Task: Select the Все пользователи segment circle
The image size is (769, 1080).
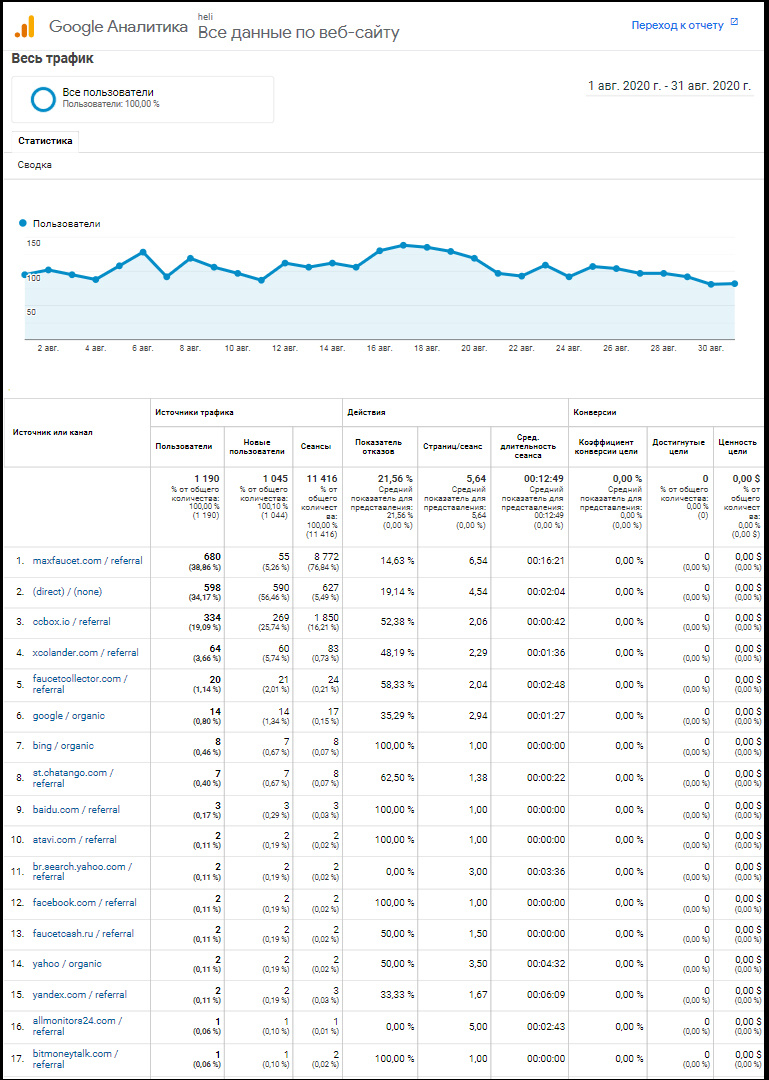Action: 43,98
